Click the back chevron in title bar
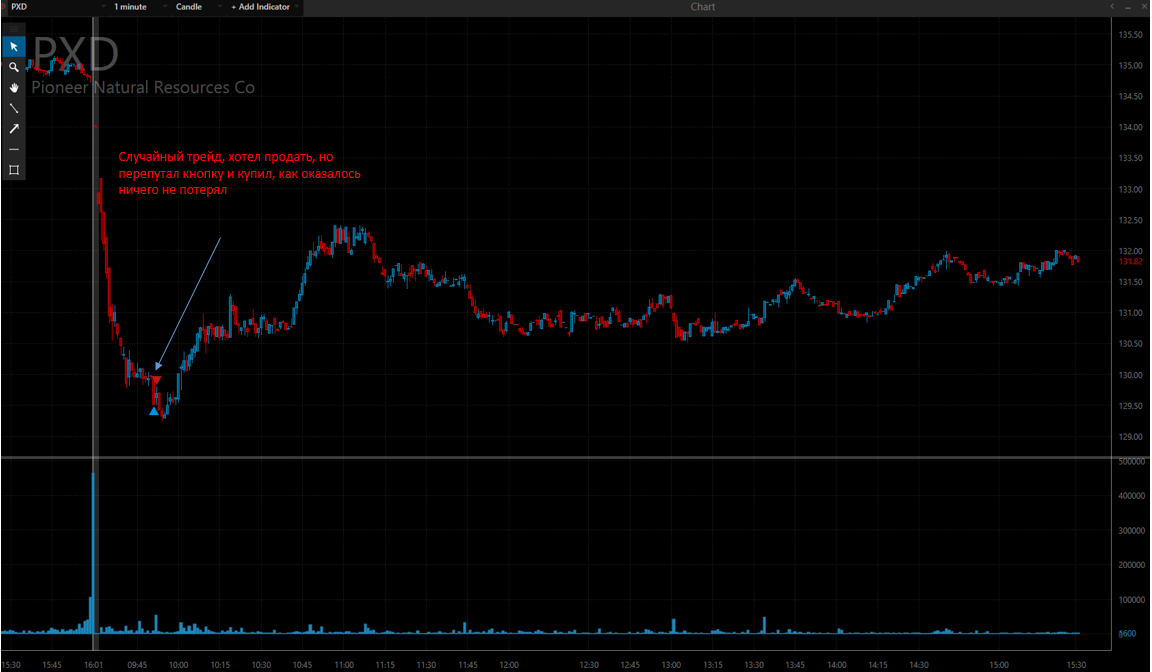This screenshot has width=1152, height=672. pyautogui.click(x=1112, y=7)
